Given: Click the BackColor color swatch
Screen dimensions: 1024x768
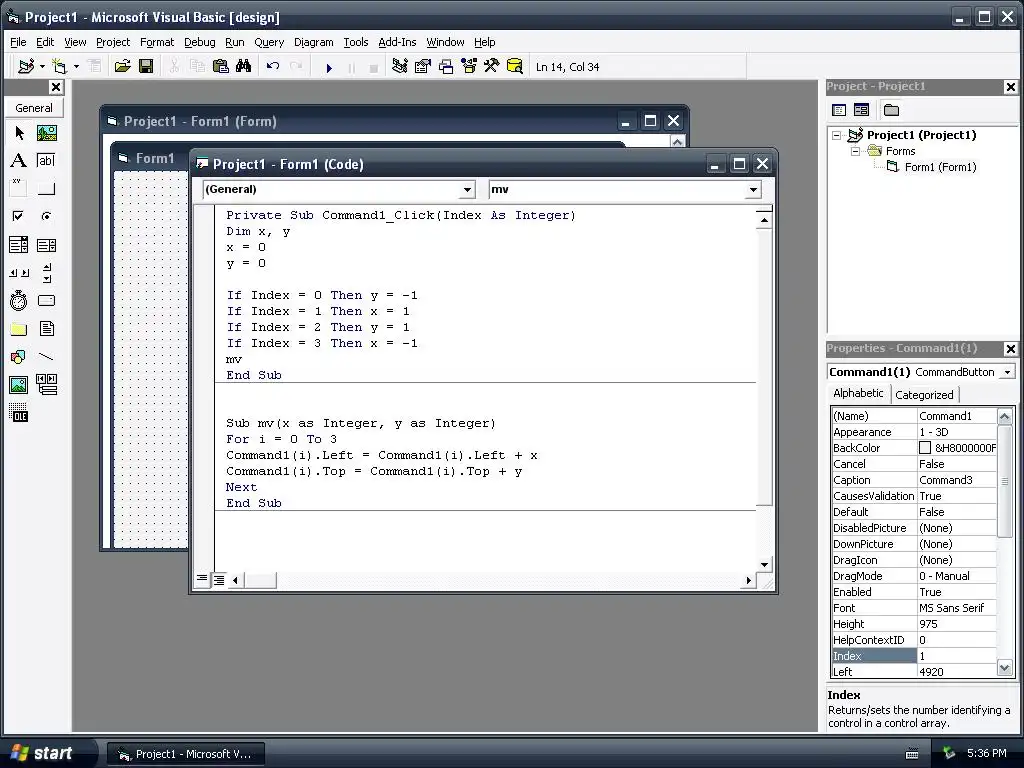Looking at the screenshot, I should [x=925, y=448].
